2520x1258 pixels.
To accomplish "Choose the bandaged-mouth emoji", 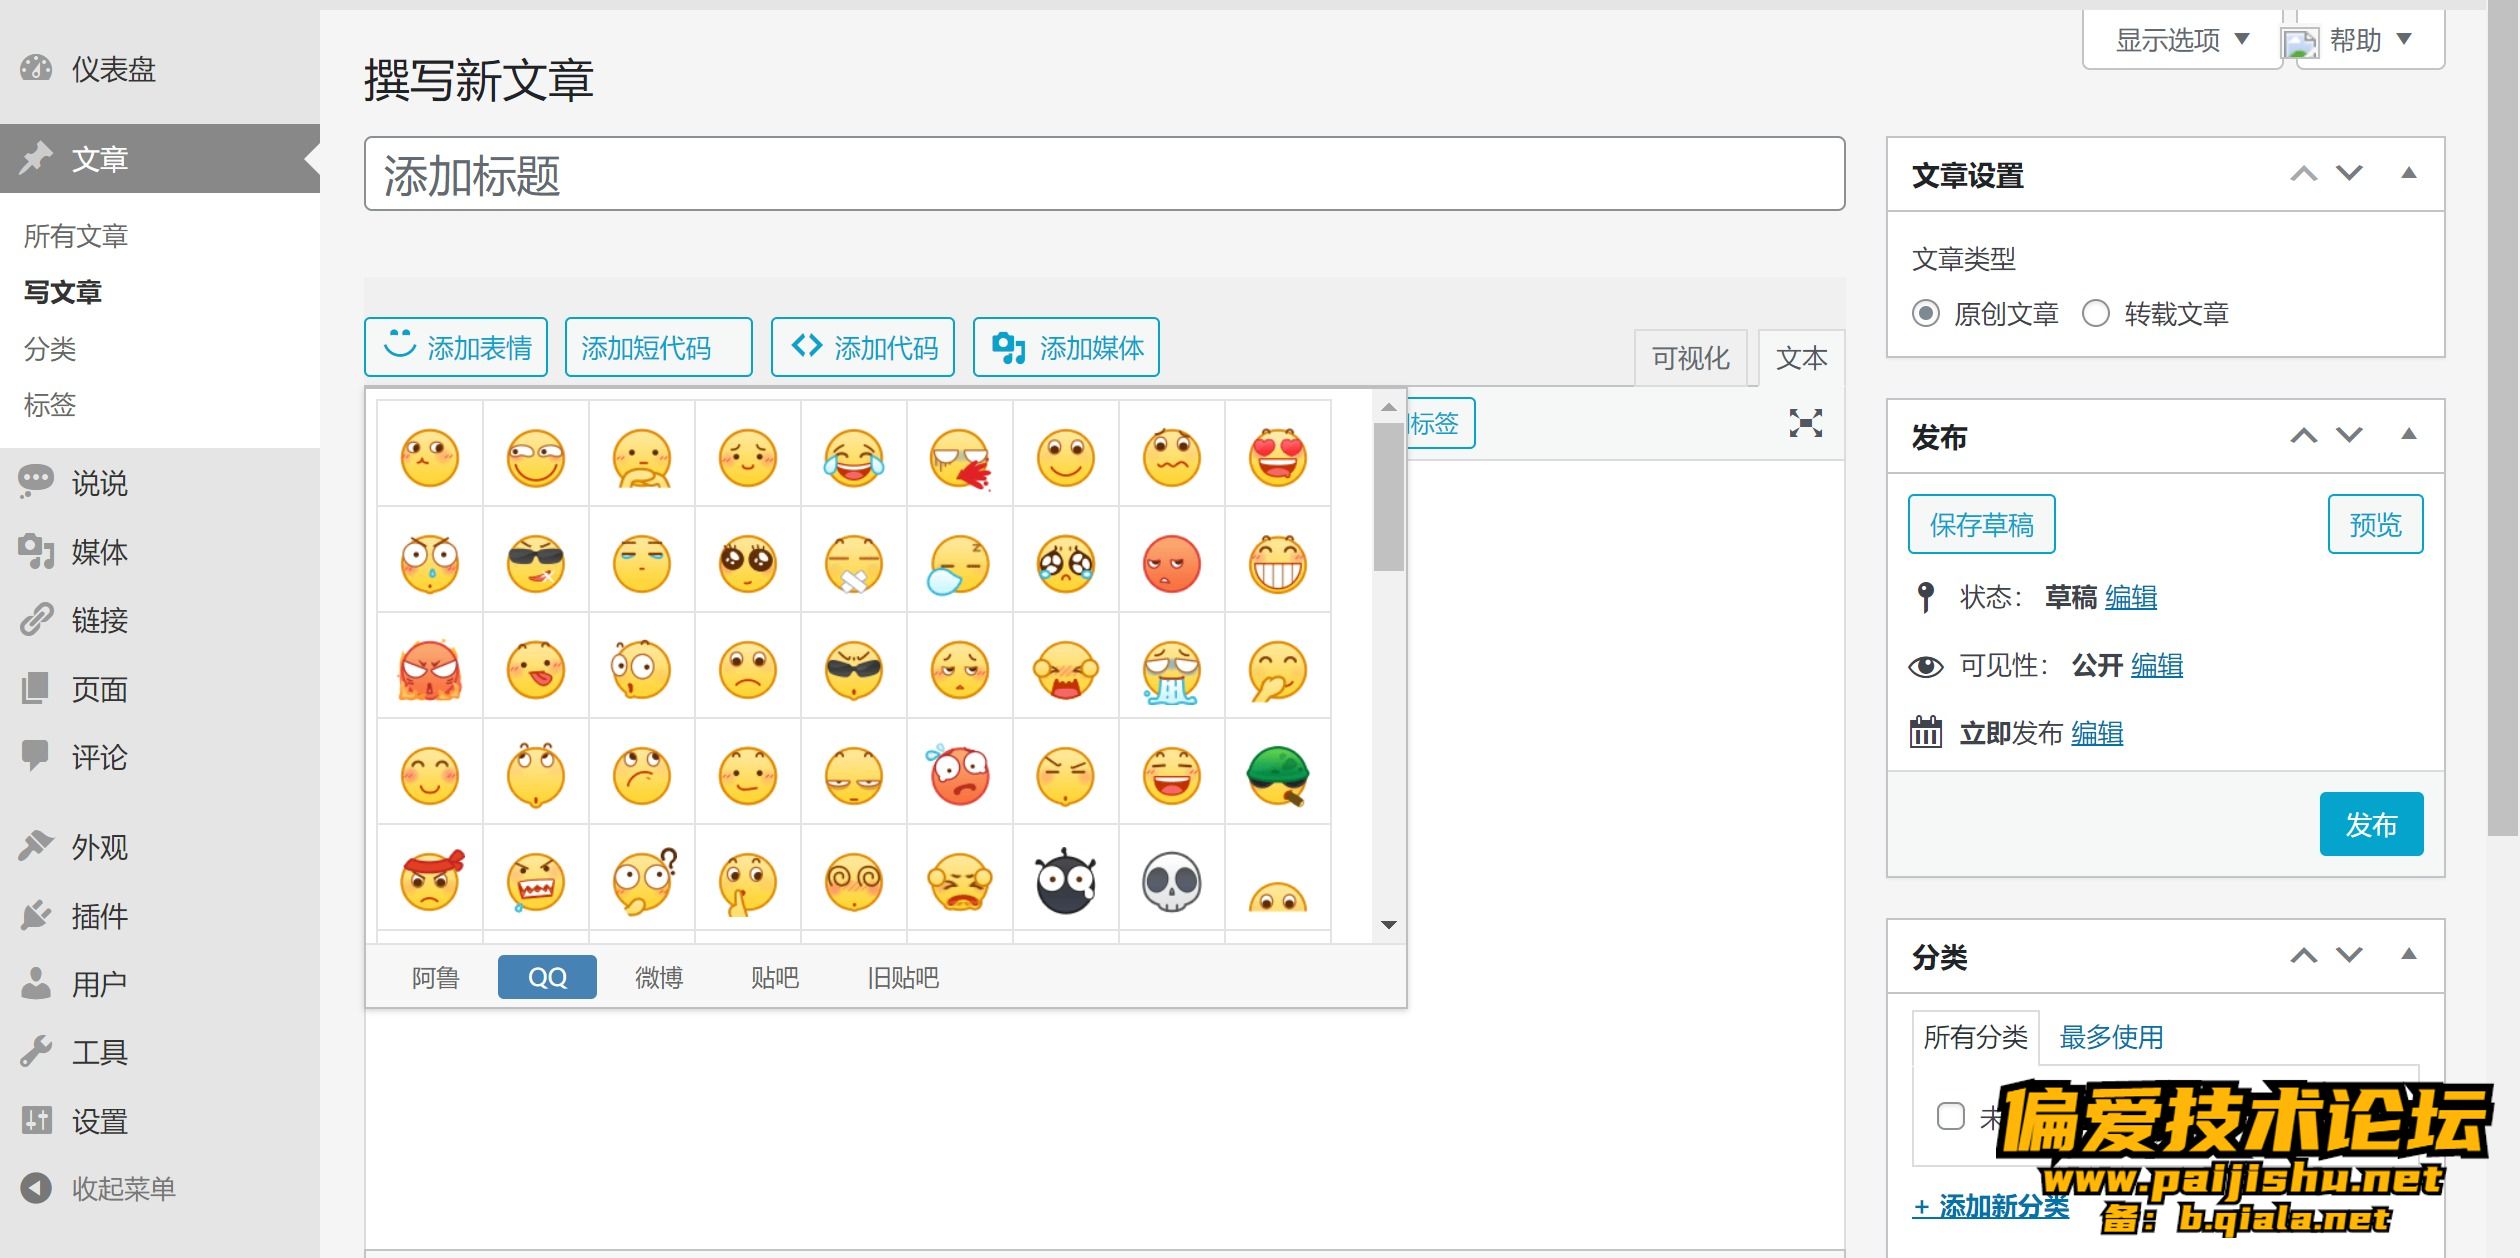I will [853, 564].
